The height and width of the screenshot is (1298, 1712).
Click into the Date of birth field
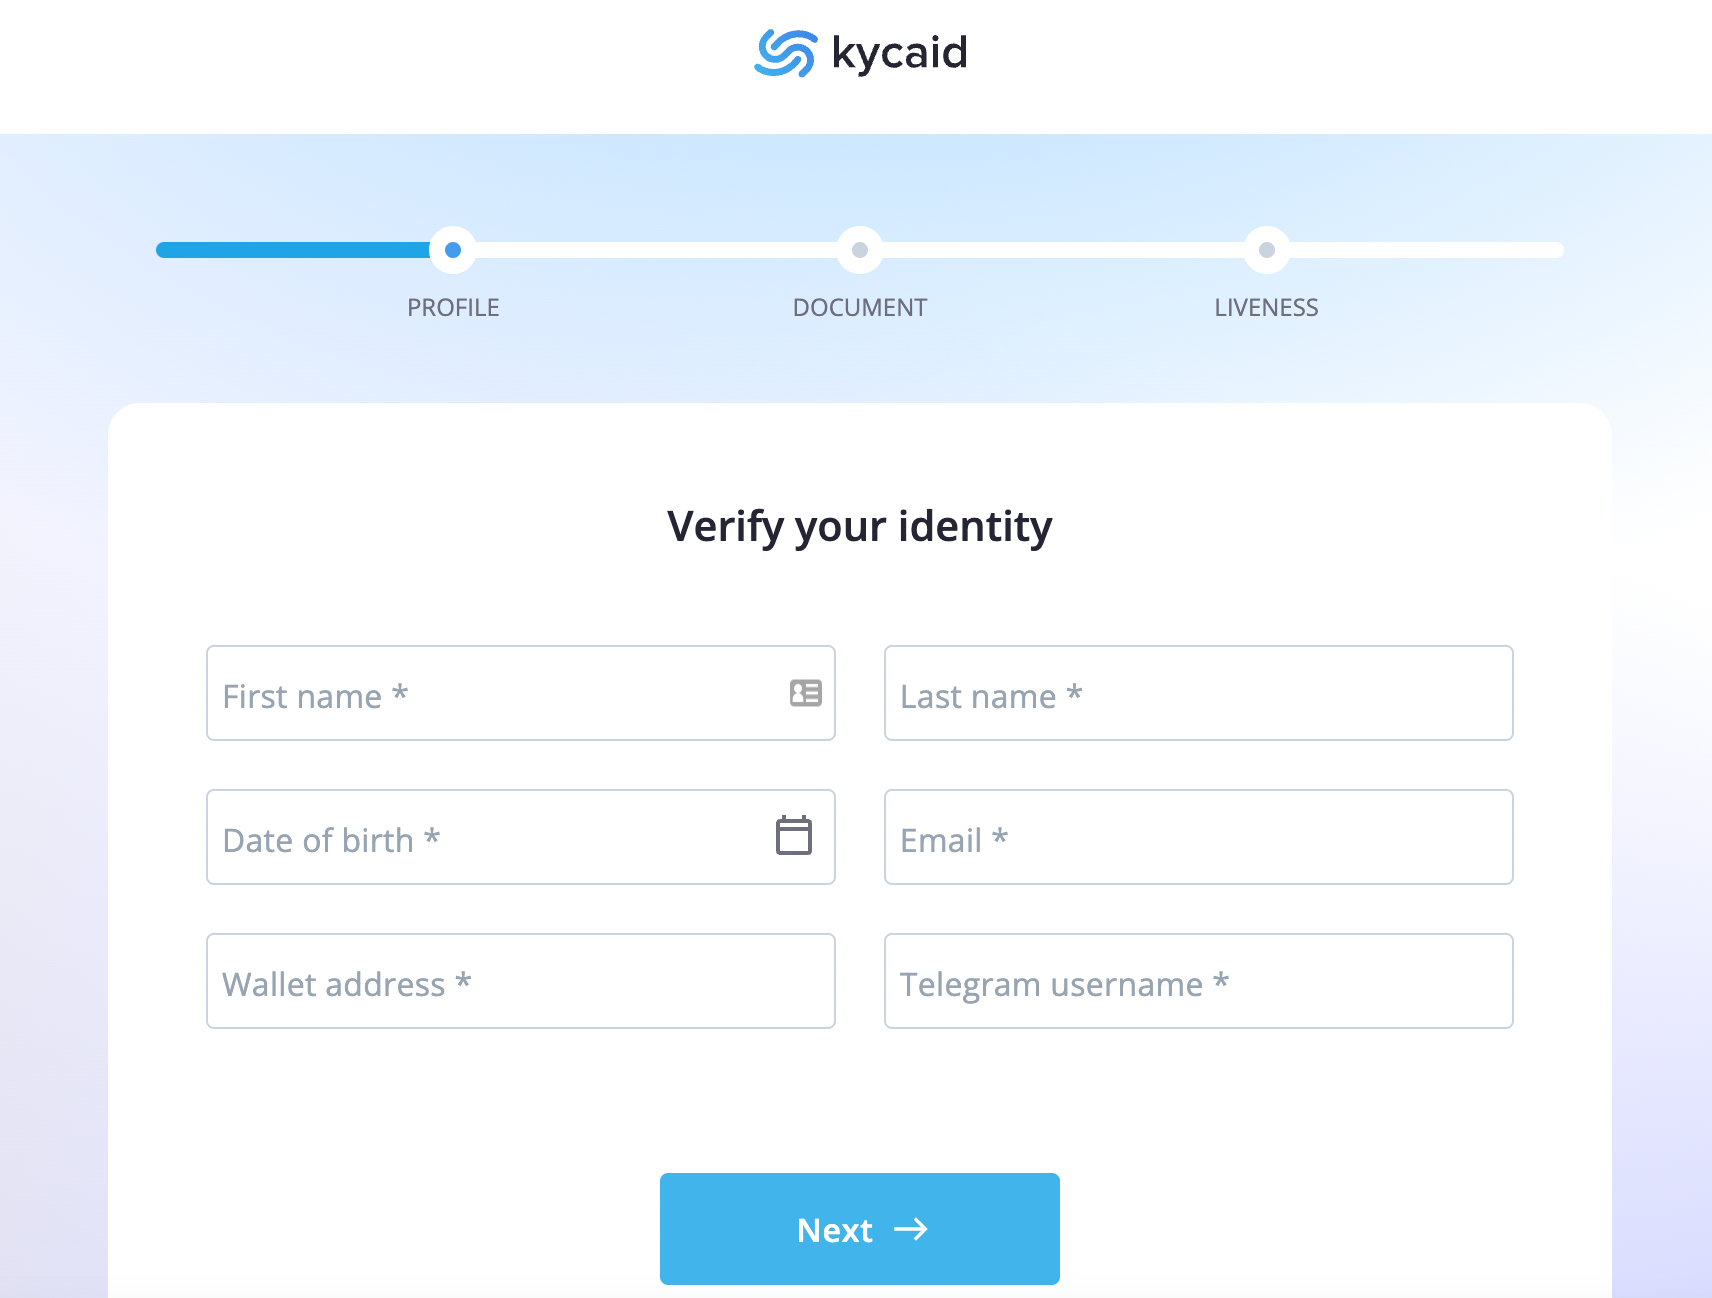pyautogui.click(x=480, y=838)
